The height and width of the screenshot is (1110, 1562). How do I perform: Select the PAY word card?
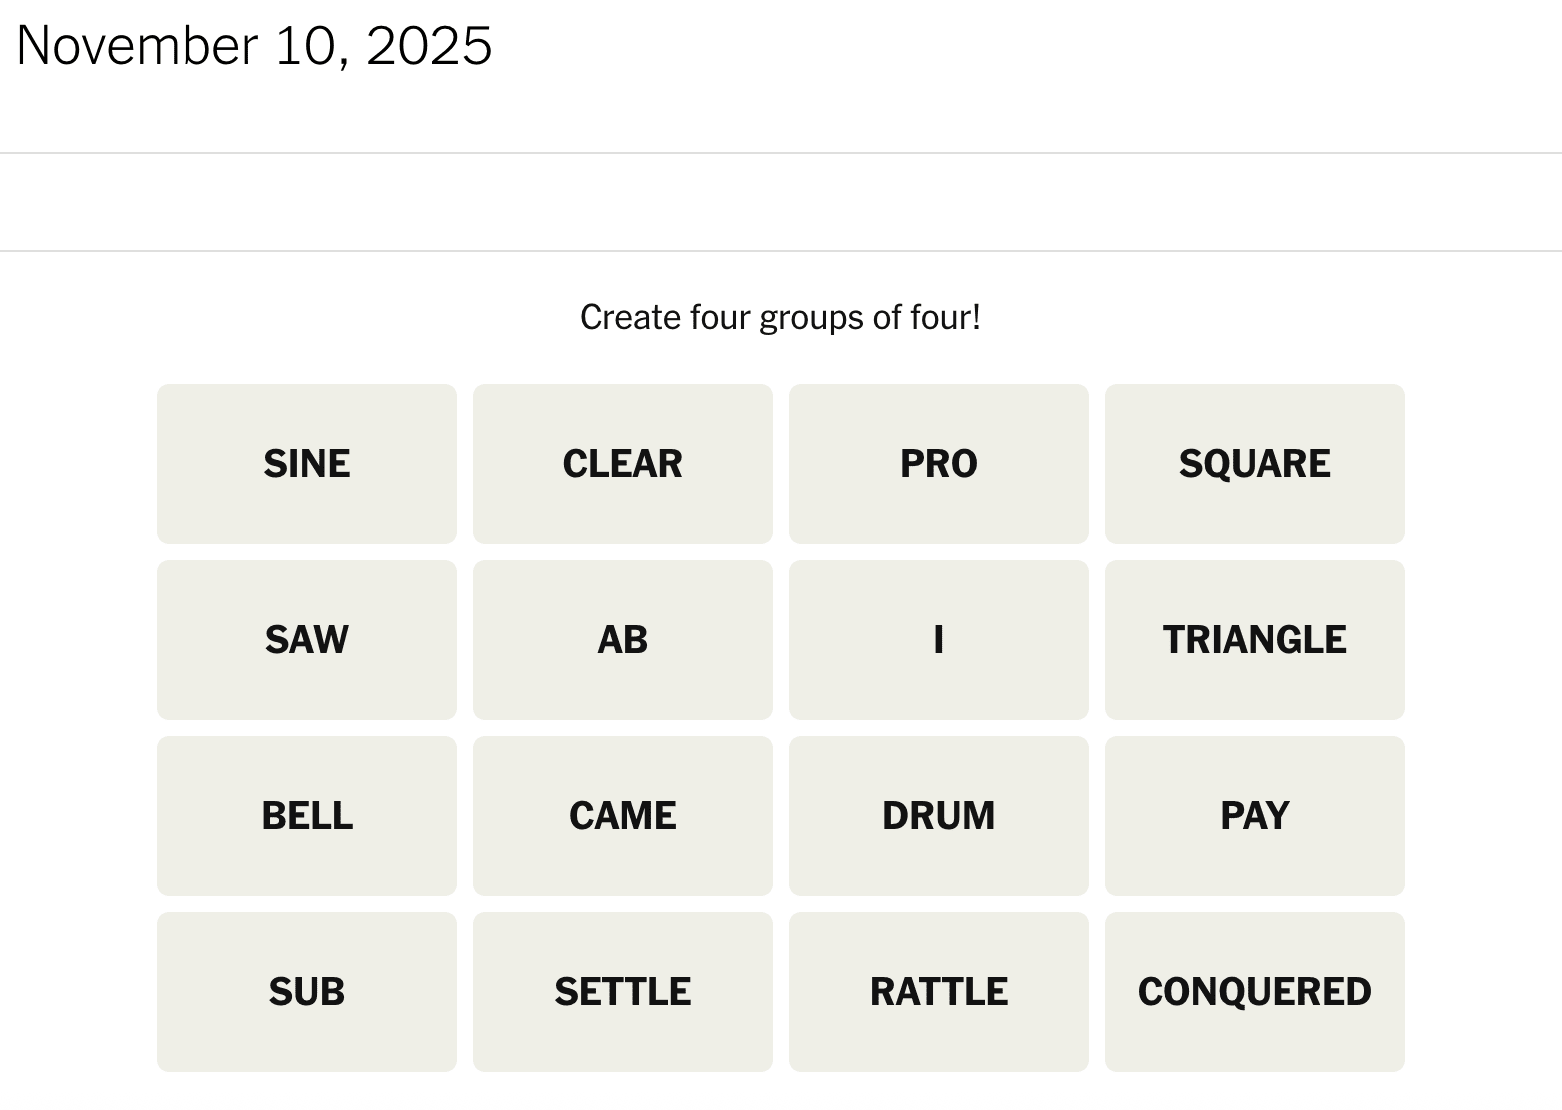pyautogui.click(x=1254, y=816)
